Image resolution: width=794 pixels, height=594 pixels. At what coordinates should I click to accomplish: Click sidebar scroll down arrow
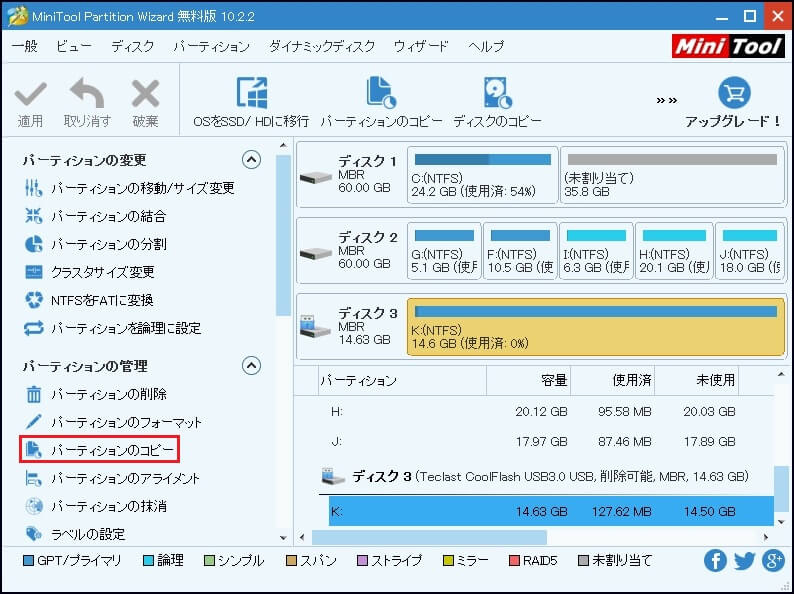[283, 538]
